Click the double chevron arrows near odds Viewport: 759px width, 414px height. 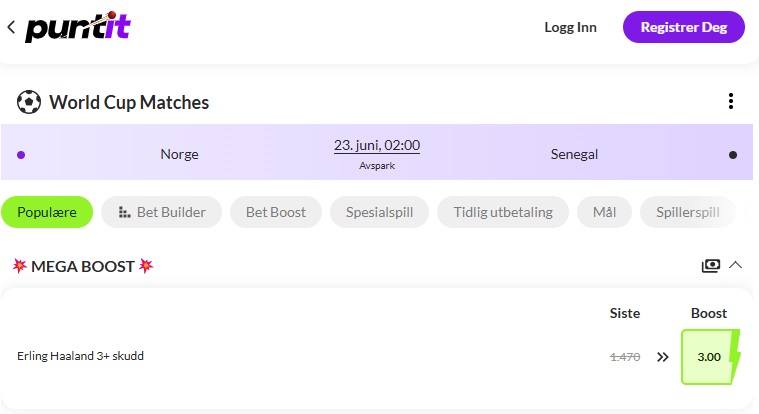663,357
